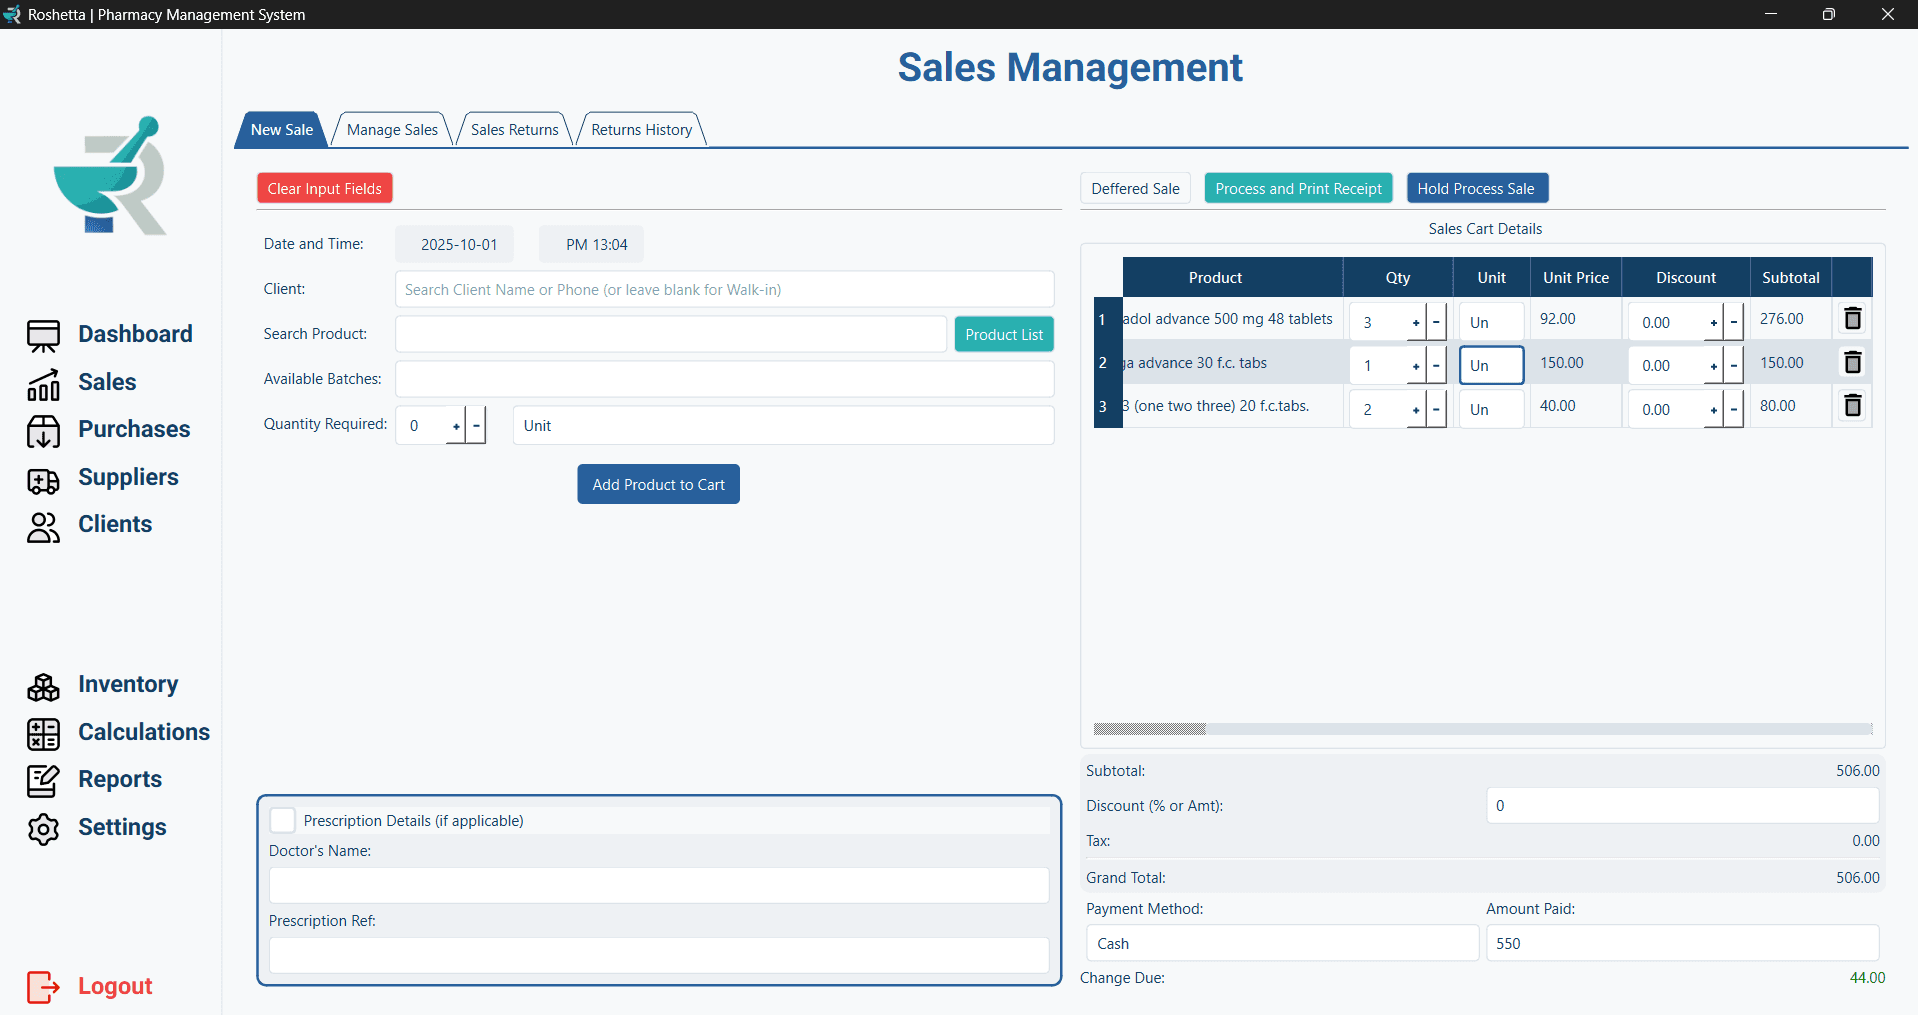Viewport: 1918px width, 1015px height.
Task: Click Add Product to Cart
Action: pos(658,484)
